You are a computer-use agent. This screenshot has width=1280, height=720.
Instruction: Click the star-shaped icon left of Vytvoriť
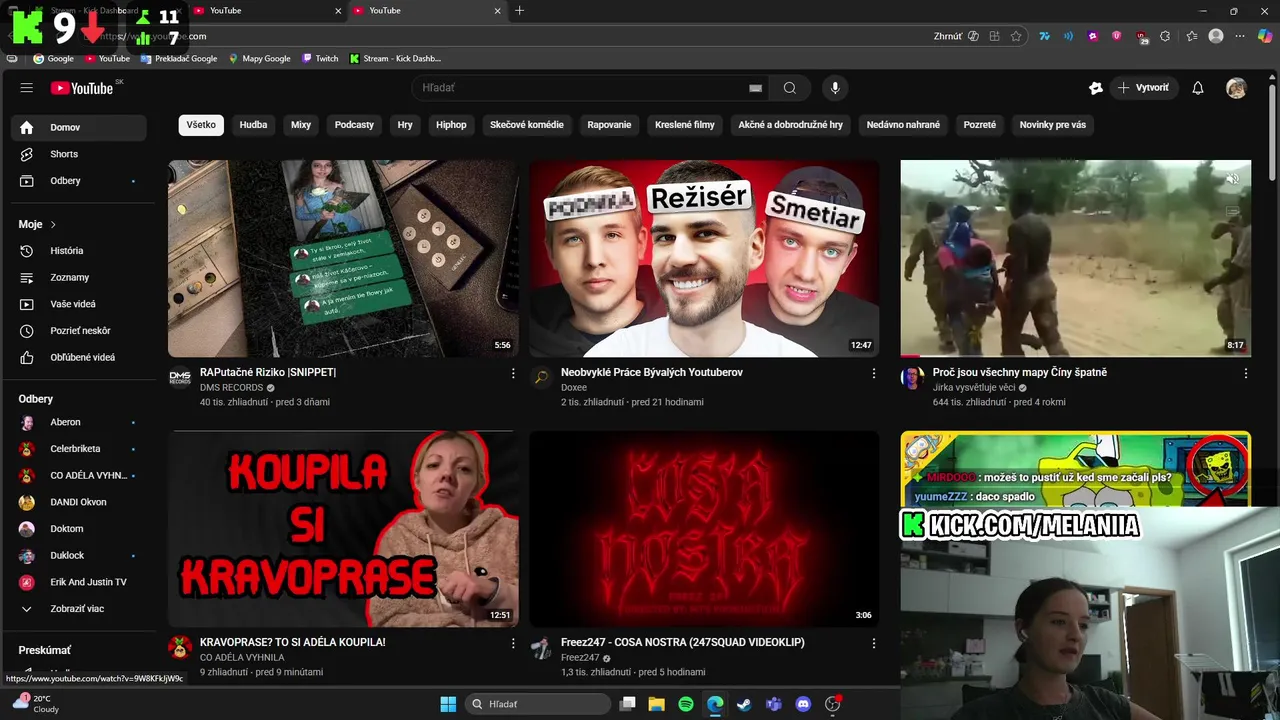[1096, 88]
